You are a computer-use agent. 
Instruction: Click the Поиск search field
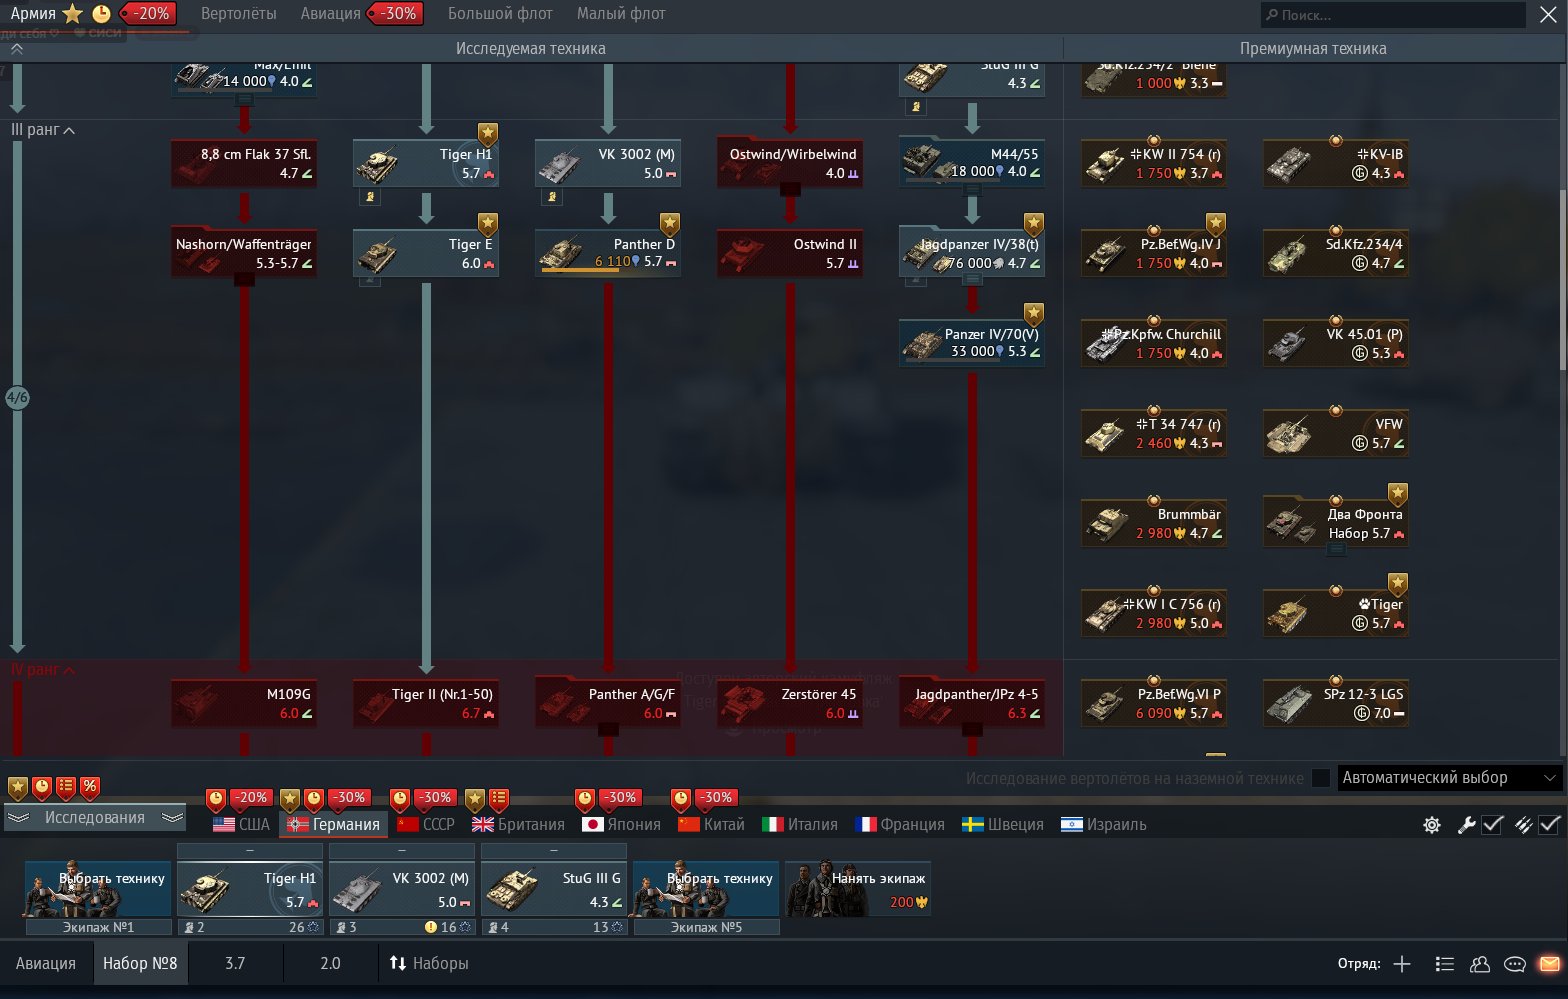(1392, 15)
